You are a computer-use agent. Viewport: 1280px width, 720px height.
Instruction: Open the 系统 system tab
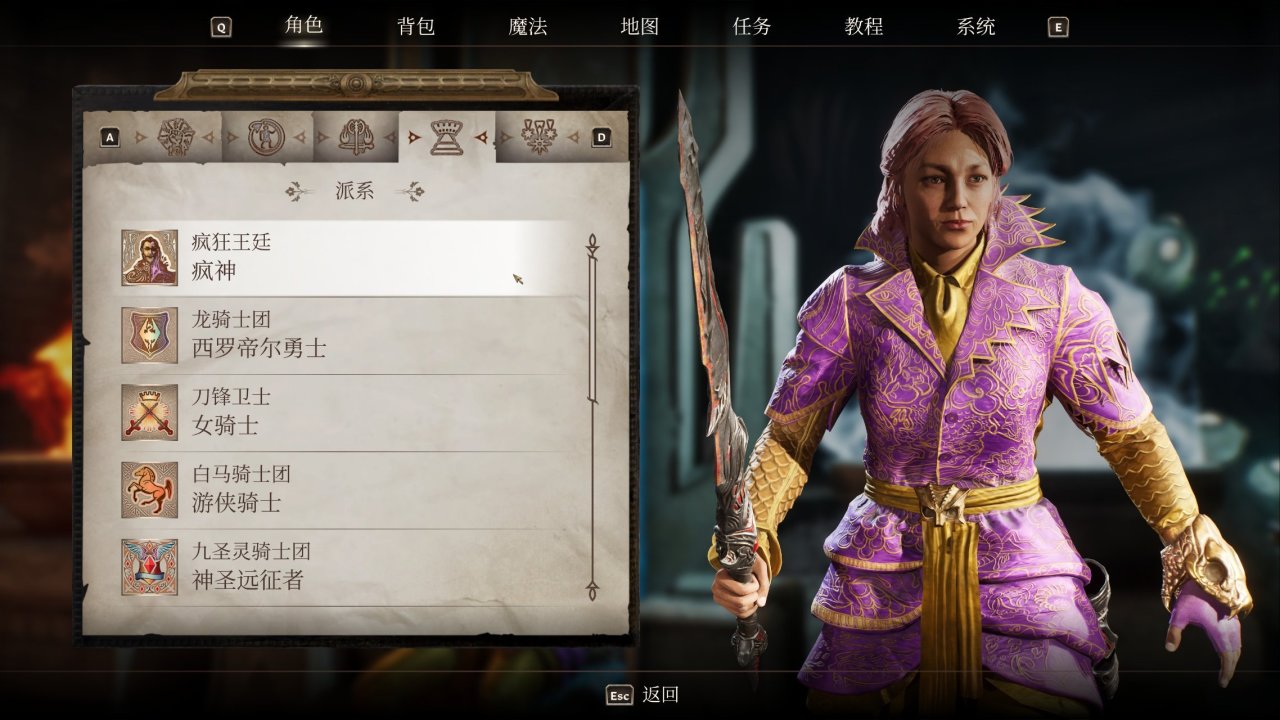point(976,27)
